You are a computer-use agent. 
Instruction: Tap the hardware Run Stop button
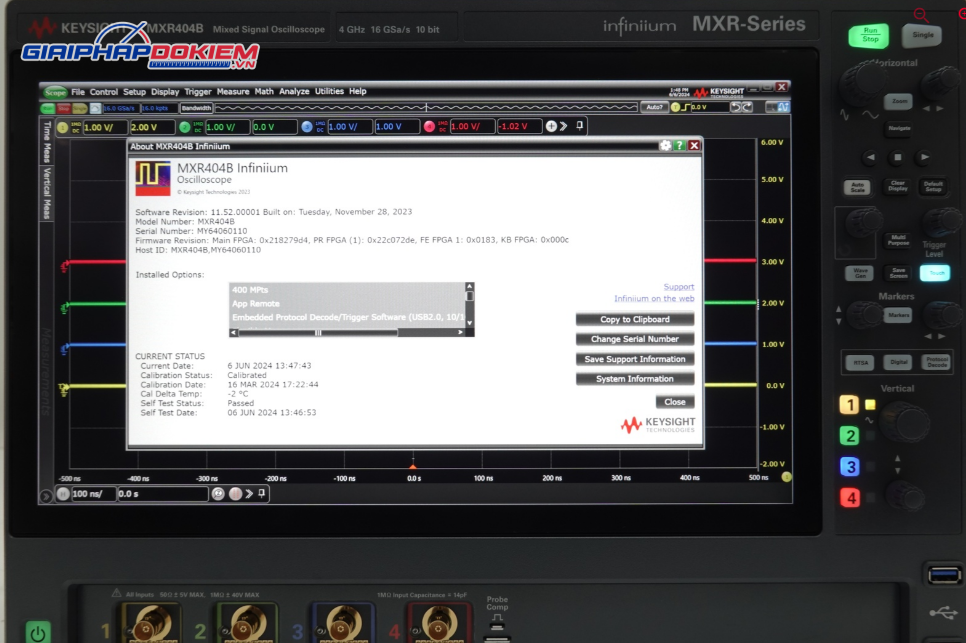(869, 35)
